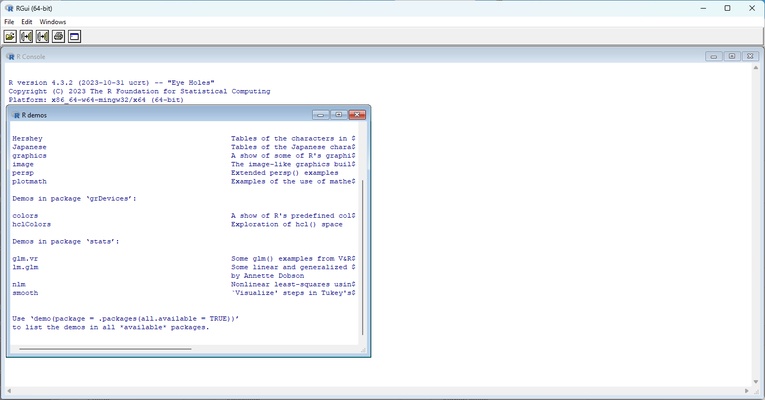This screenshot has width=765, height=400.
Task: Click the R Console scroll right arrow
Action: pos(746,391)
